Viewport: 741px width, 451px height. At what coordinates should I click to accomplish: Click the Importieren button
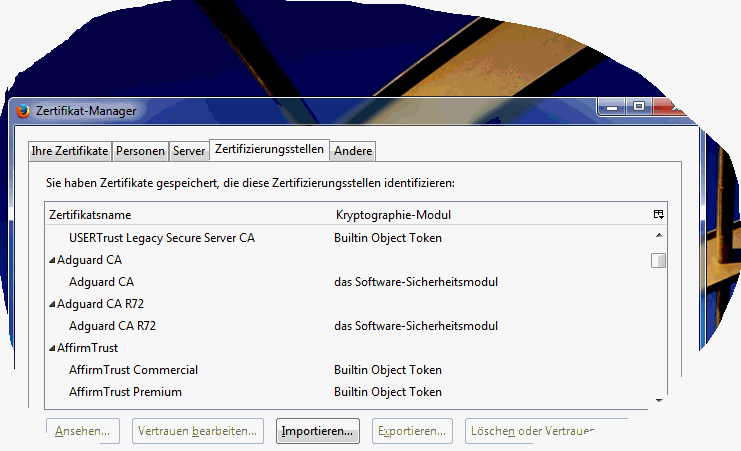pos(317,432)
